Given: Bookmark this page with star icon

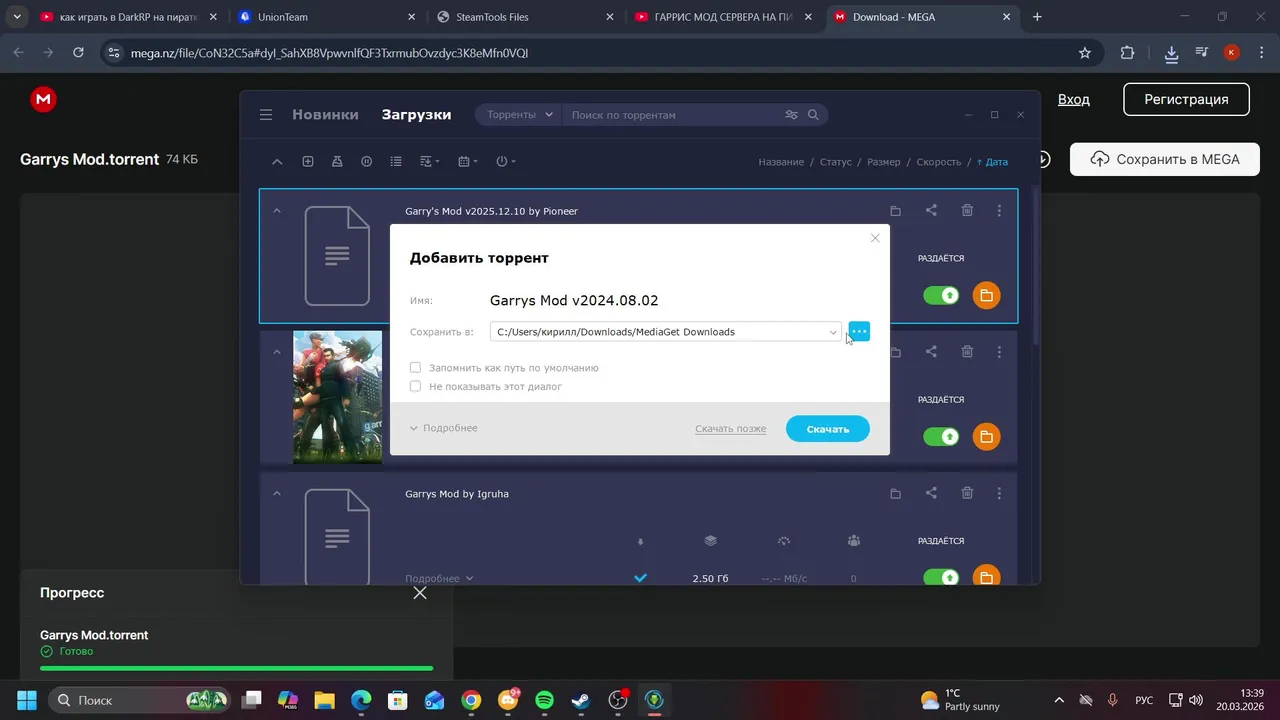Looking at the screenshot, I should point(1085,53).
